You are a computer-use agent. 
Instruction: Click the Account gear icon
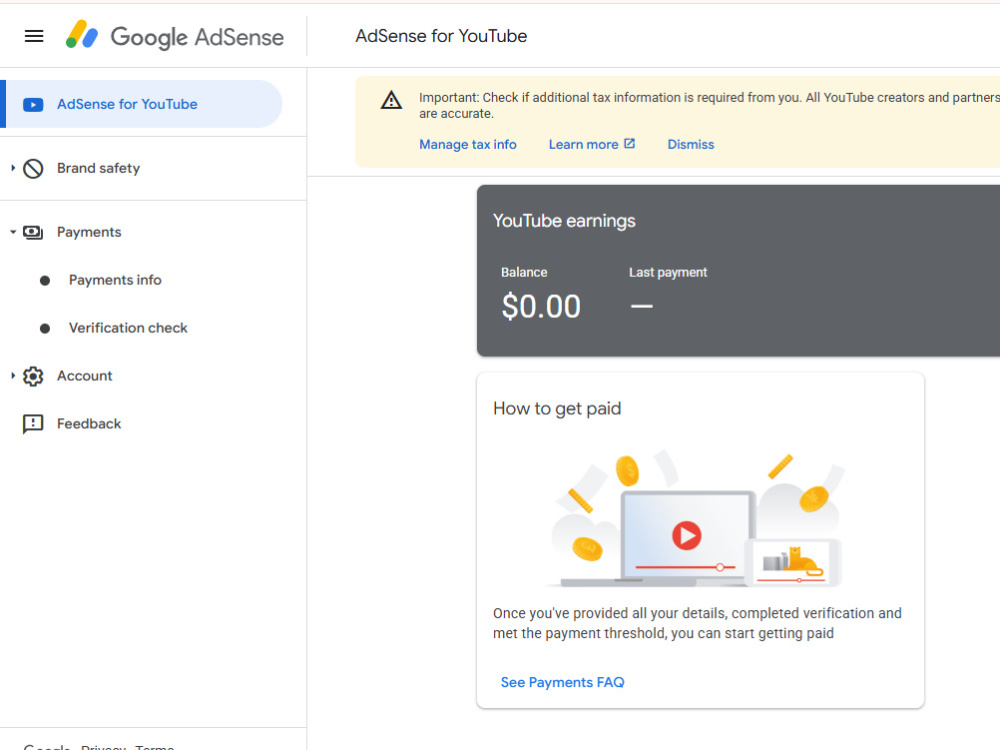33,376
